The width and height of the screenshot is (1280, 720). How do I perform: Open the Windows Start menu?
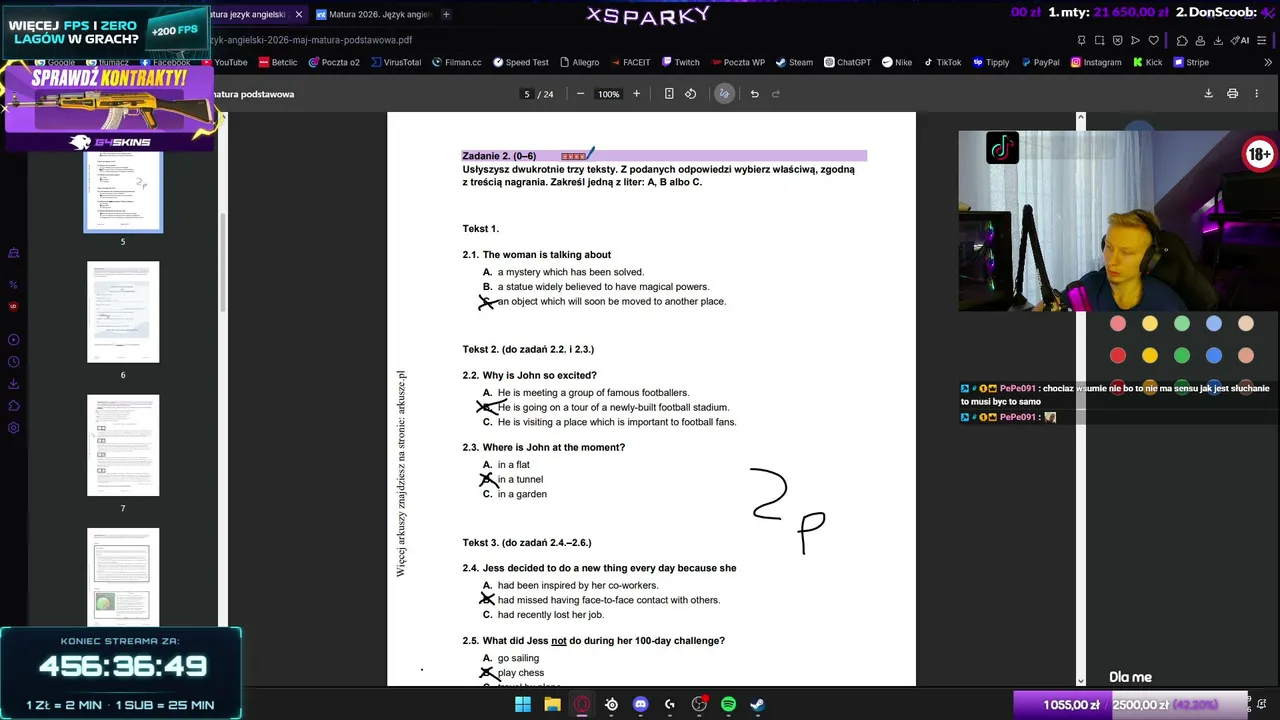point(523,704)
